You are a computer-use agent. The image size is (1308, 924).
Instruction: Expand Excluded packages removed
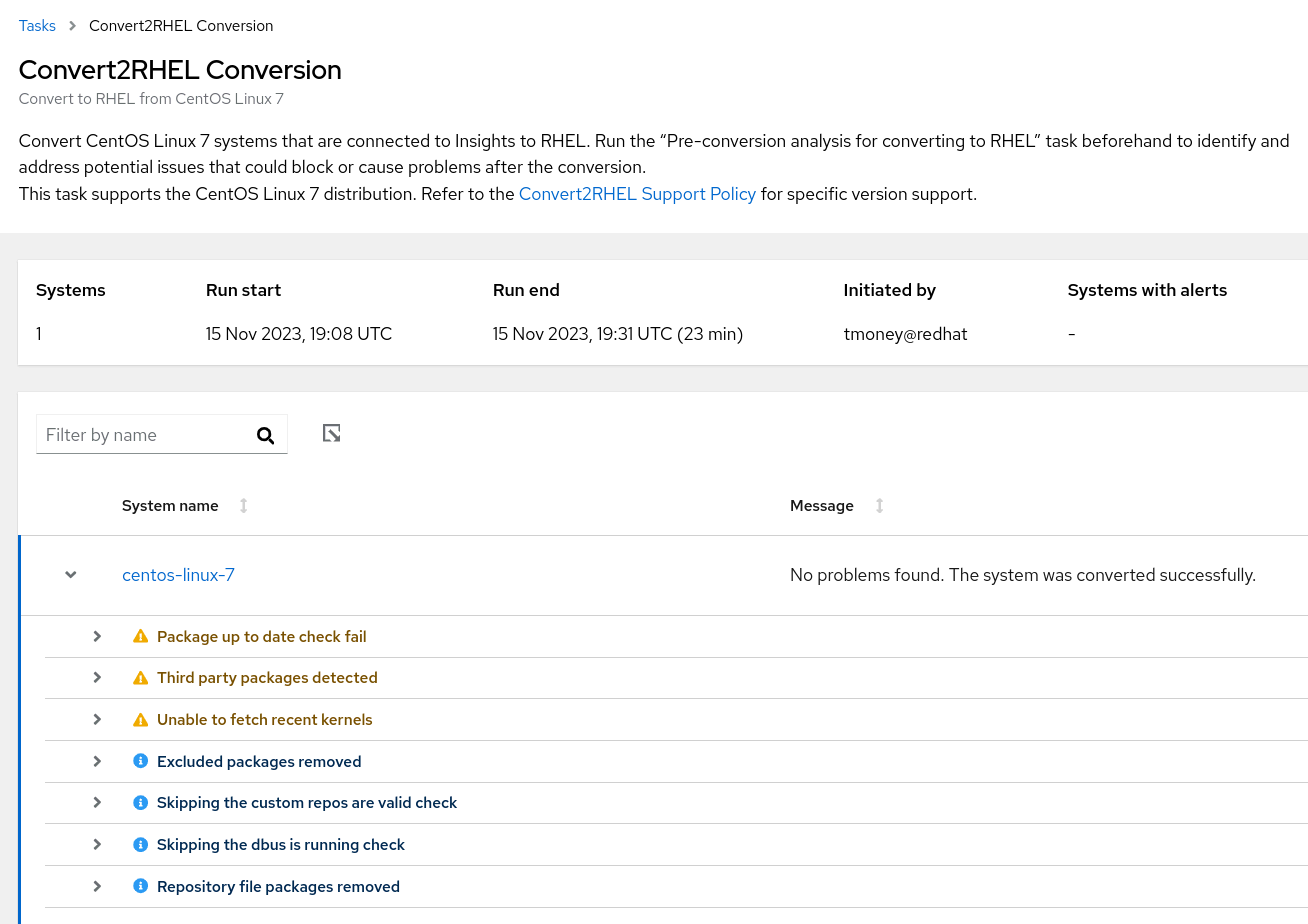97,761
